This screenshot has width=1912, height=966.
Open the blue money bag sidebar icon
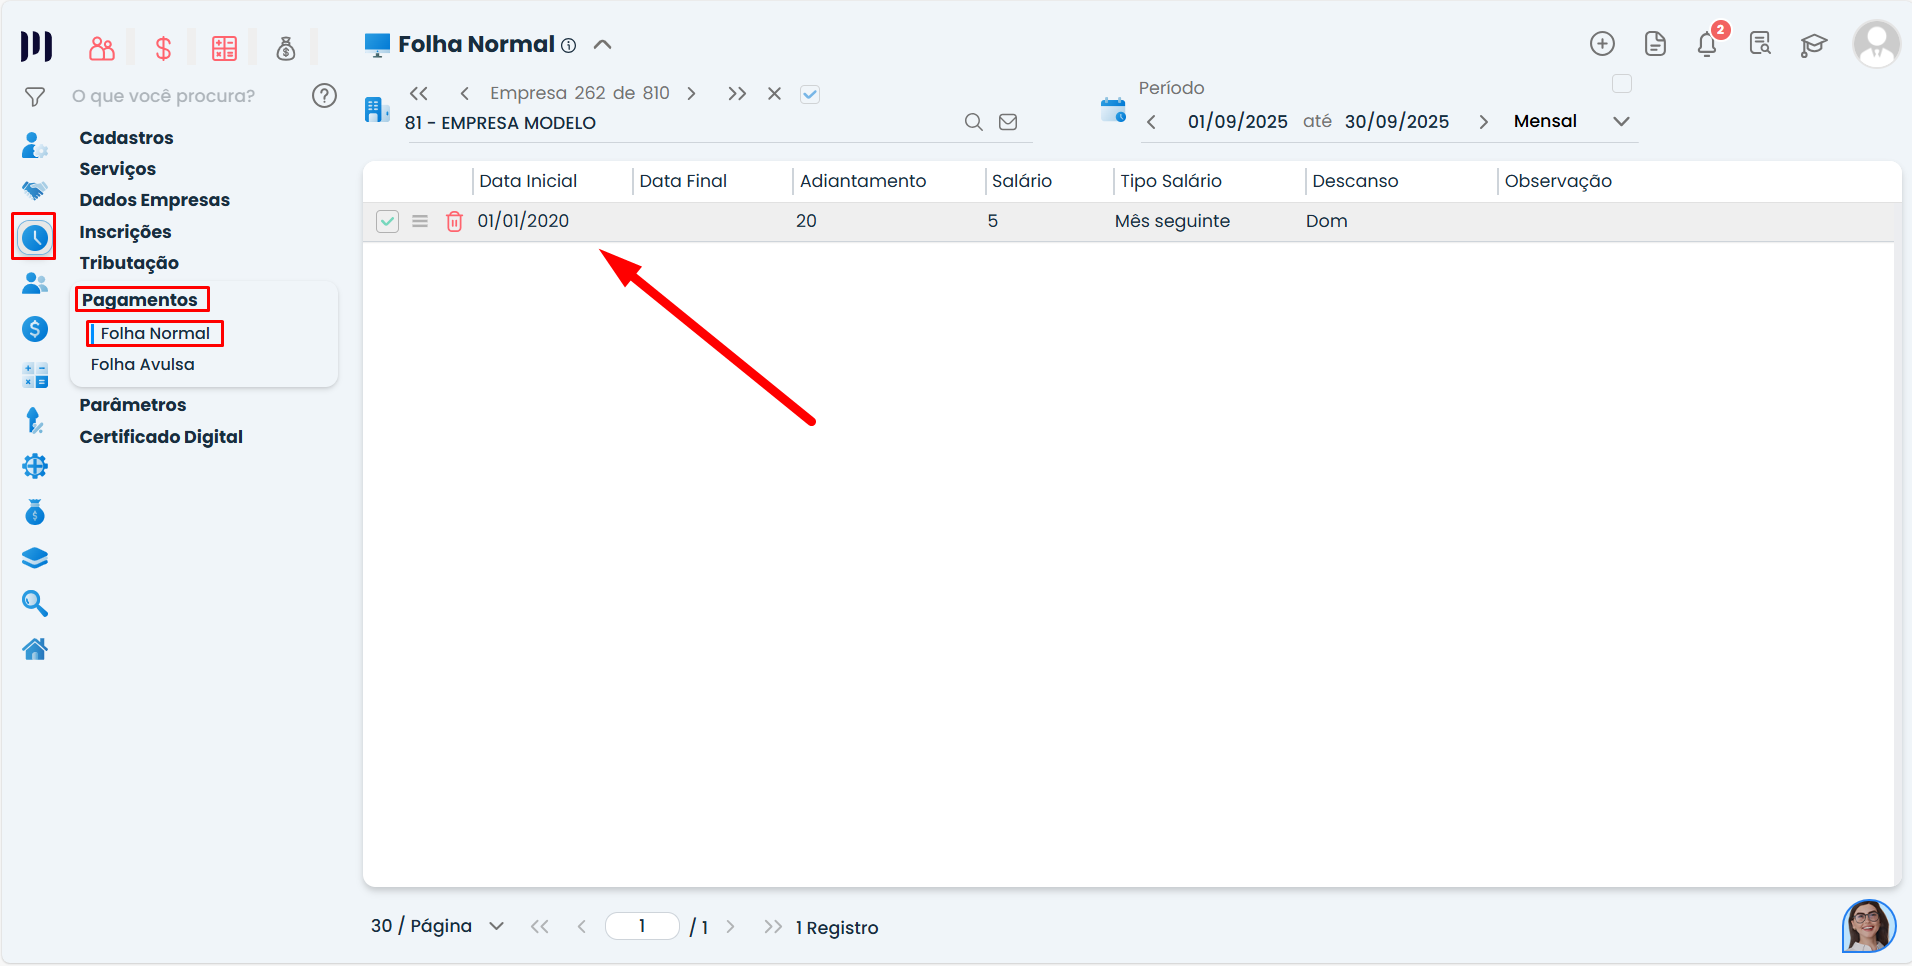click(35, 512)
